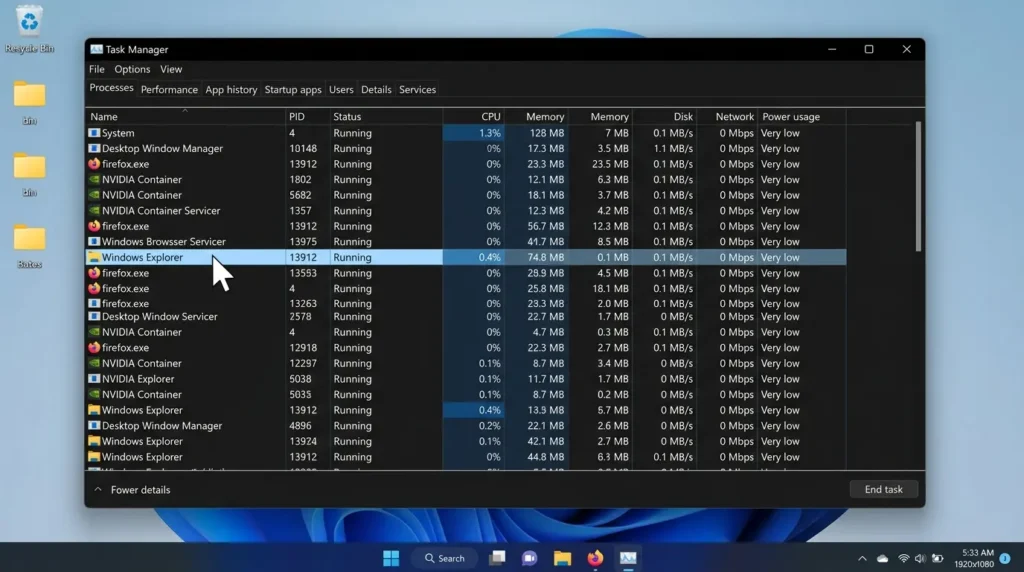Select the 128 MB memory cell
The height and width of the screenshot is (572, 1024).
pos(536,133)
